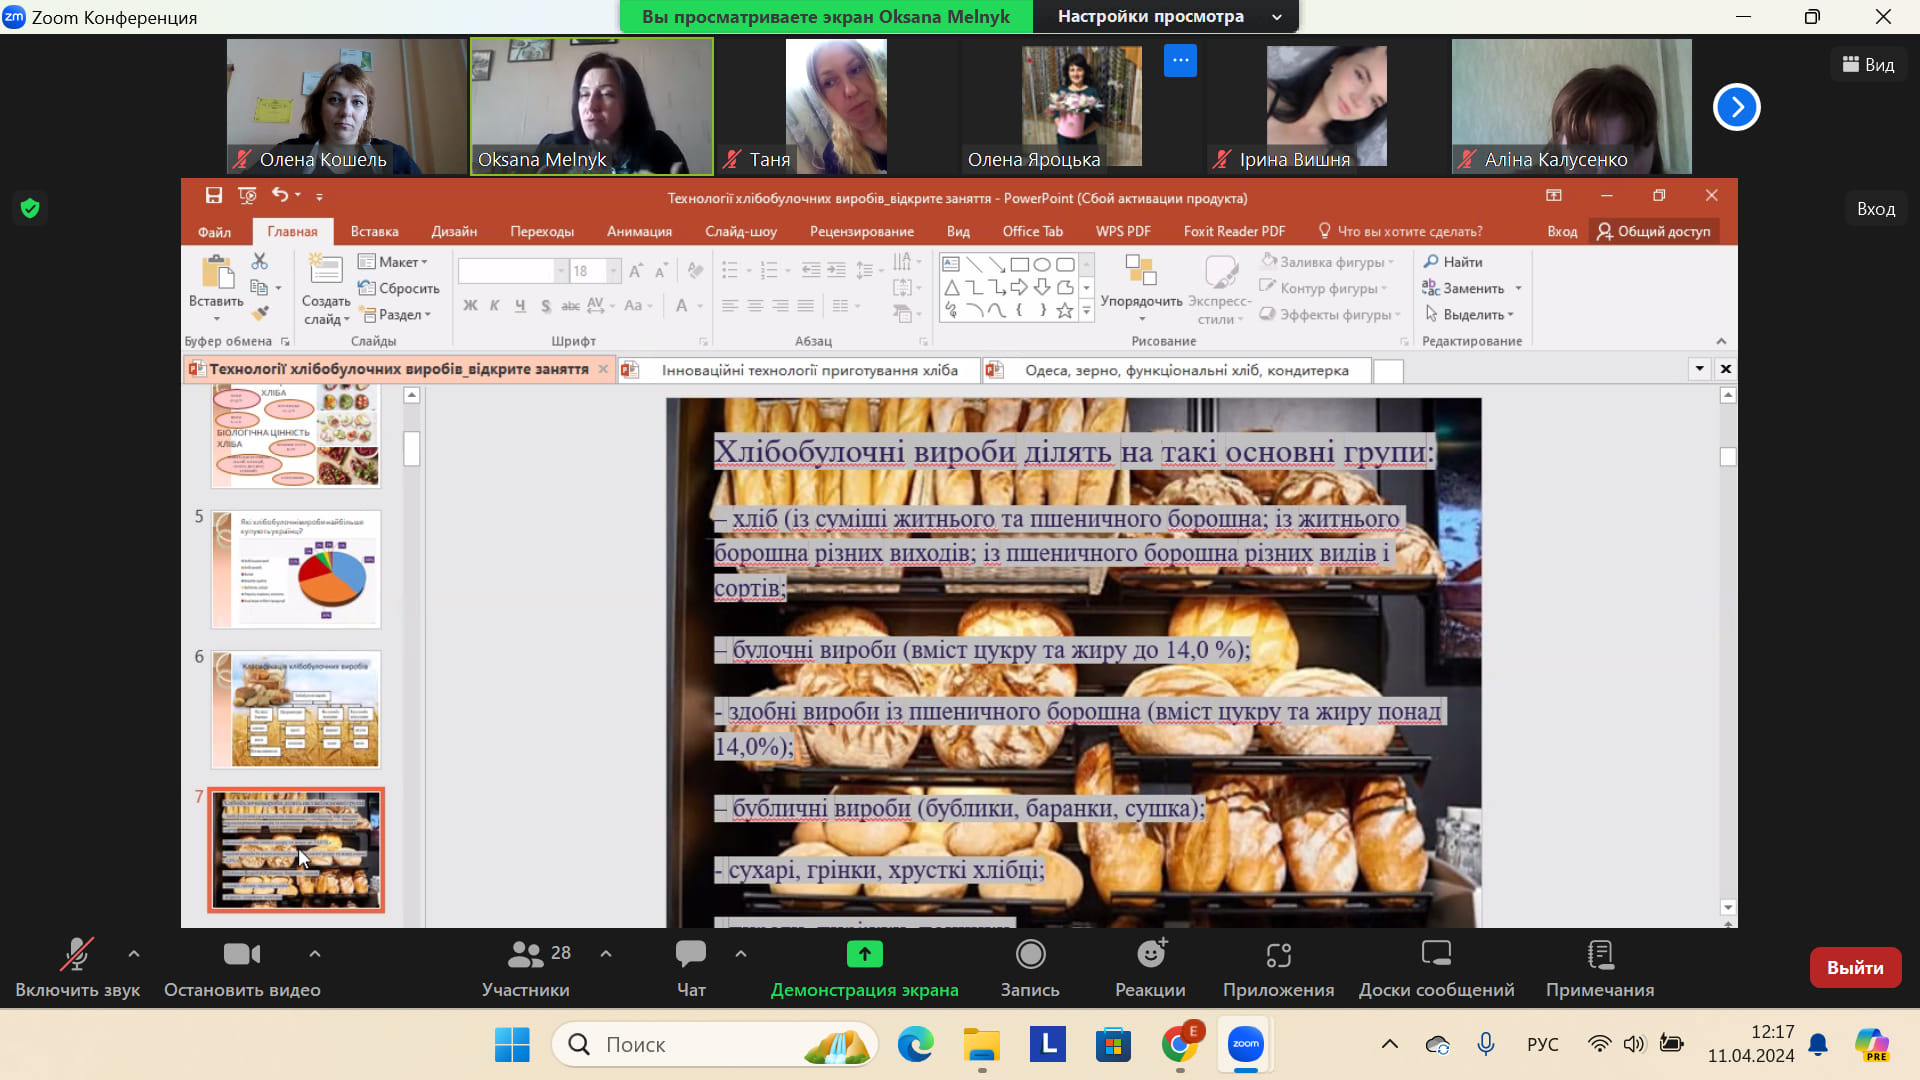Screen dimensions: 1920x1080
Task: Open Notes icon in Zoom toolbar
Action: click(x=1600, y=955)
